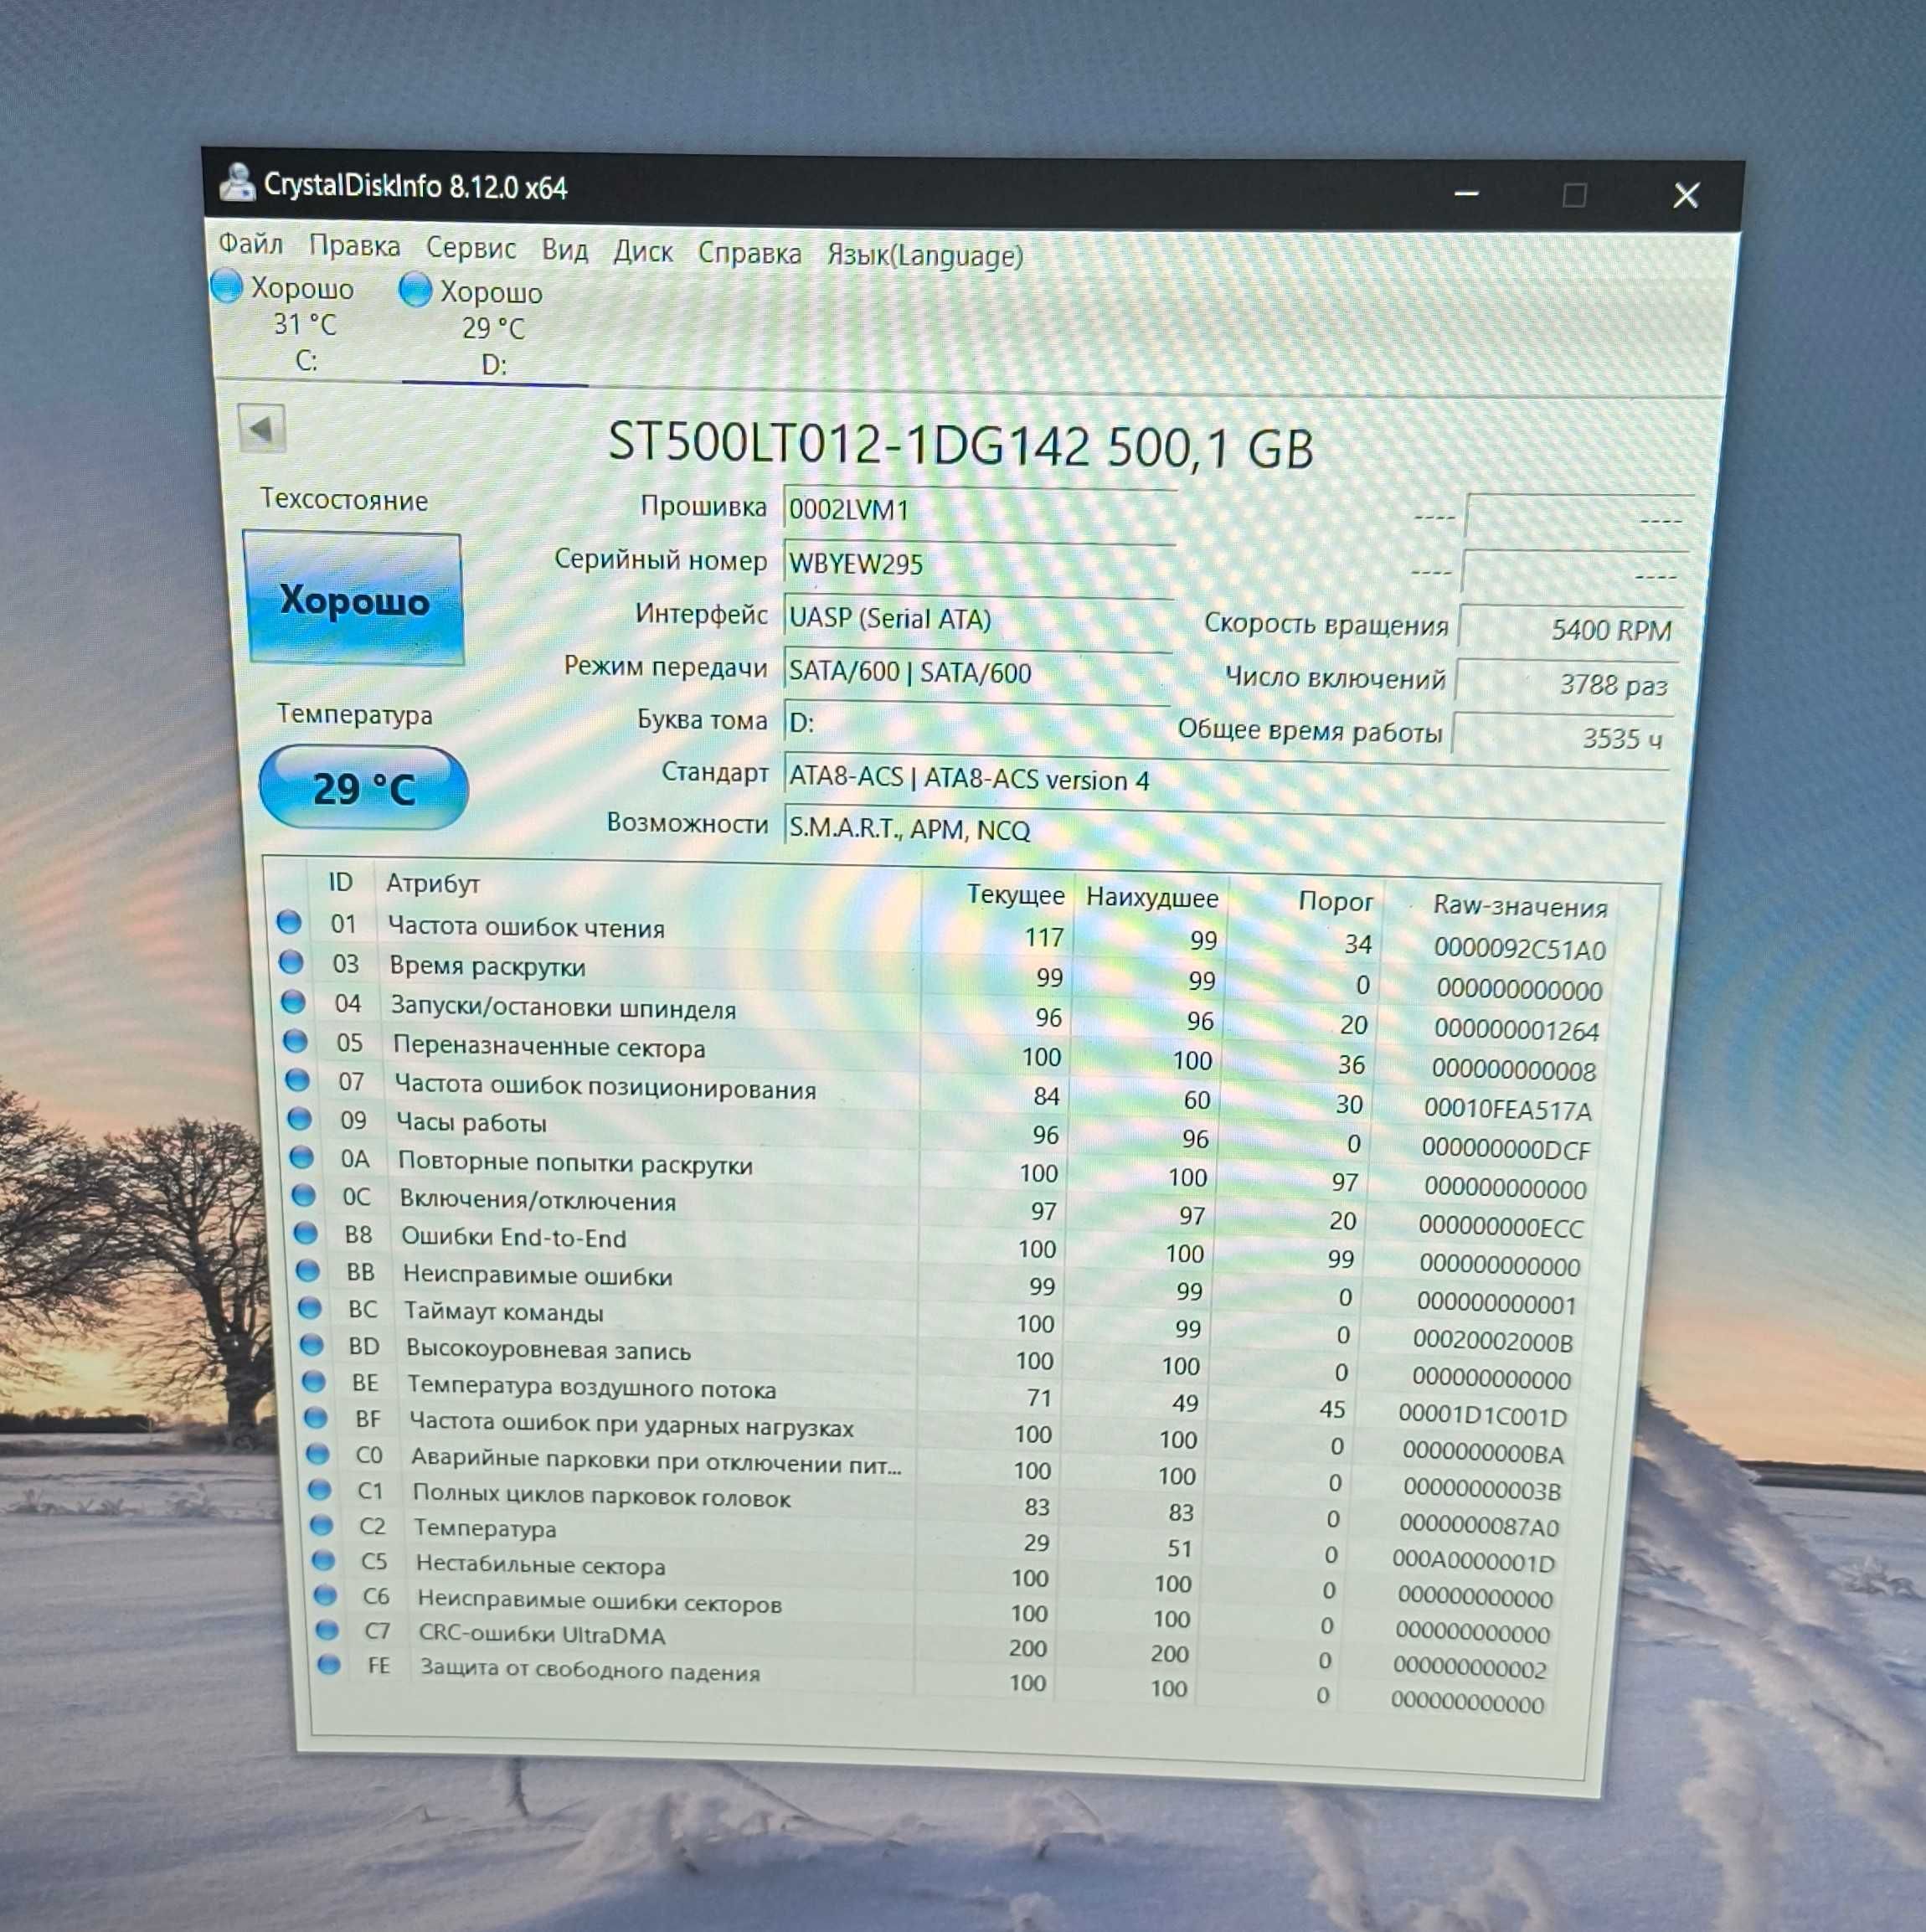Click the Прошивка field 0002LVM1
The height and width of the screenshot is (1932, 1926).
[979, 510]
